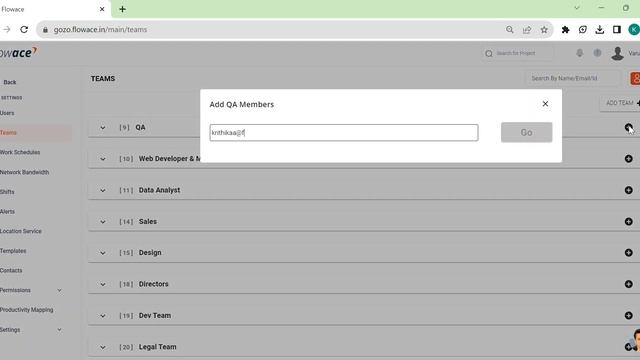Open the tab search chevron
This screenshot has width=640, height=360.
(x=577, y=8)
